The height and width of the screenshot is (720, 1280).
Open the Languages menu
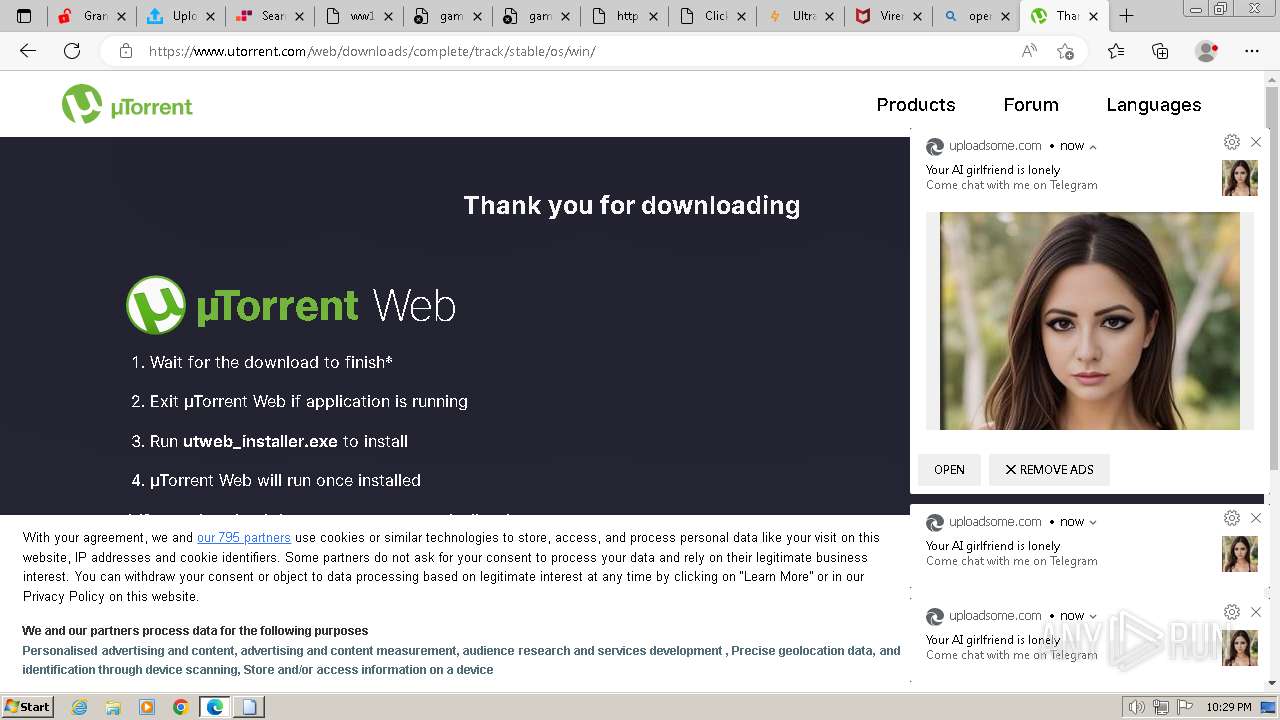click(1154, 105)
